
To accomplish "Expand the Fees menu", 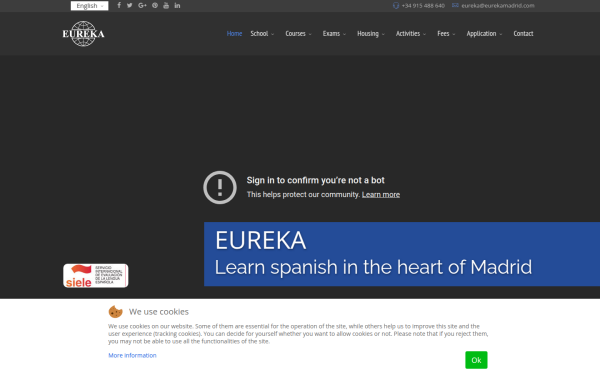I will click(446, 34).
